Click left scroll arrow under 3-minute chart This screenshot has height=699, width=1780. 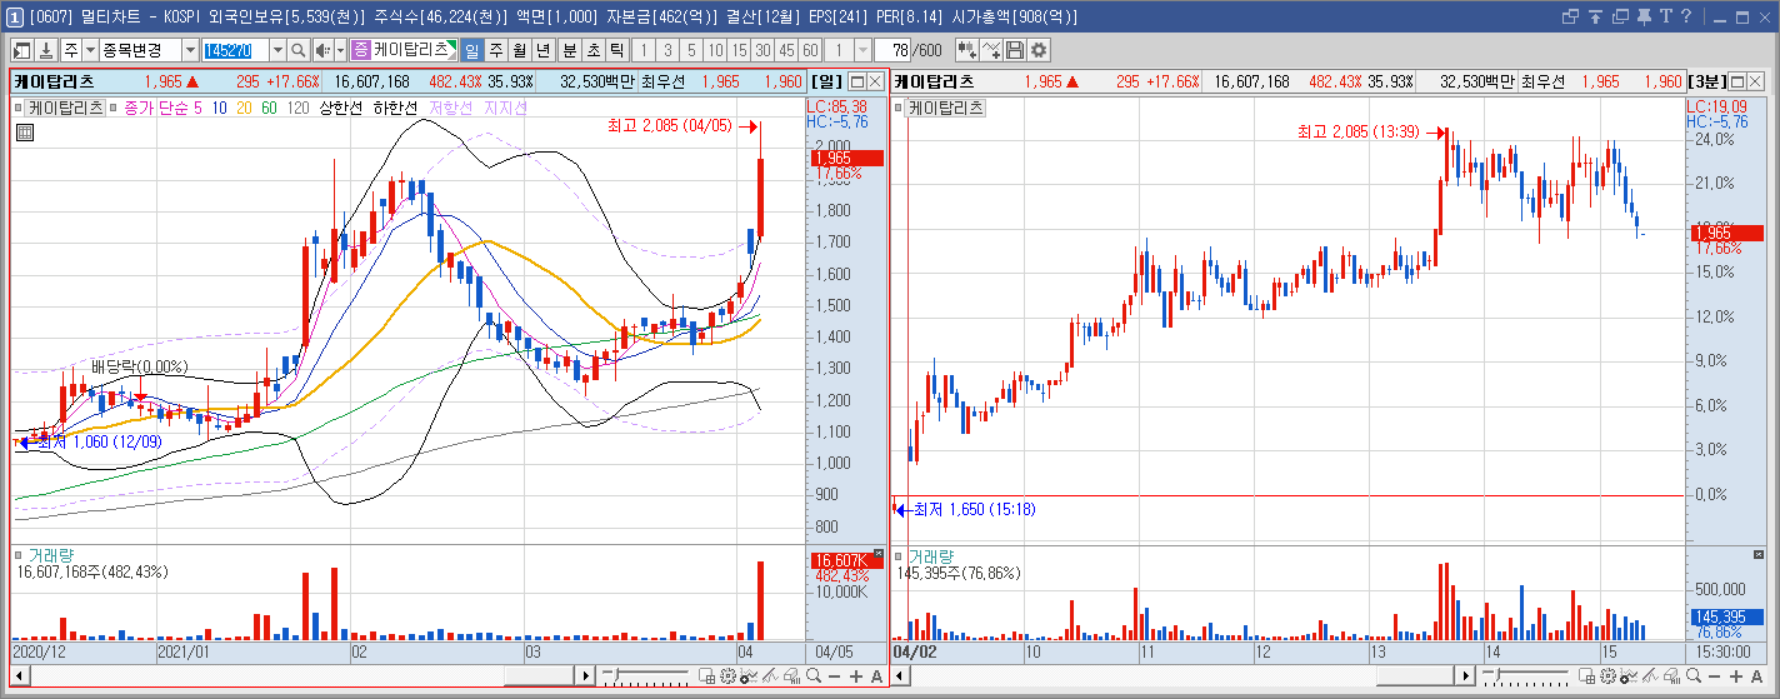[x=900, y=676]
